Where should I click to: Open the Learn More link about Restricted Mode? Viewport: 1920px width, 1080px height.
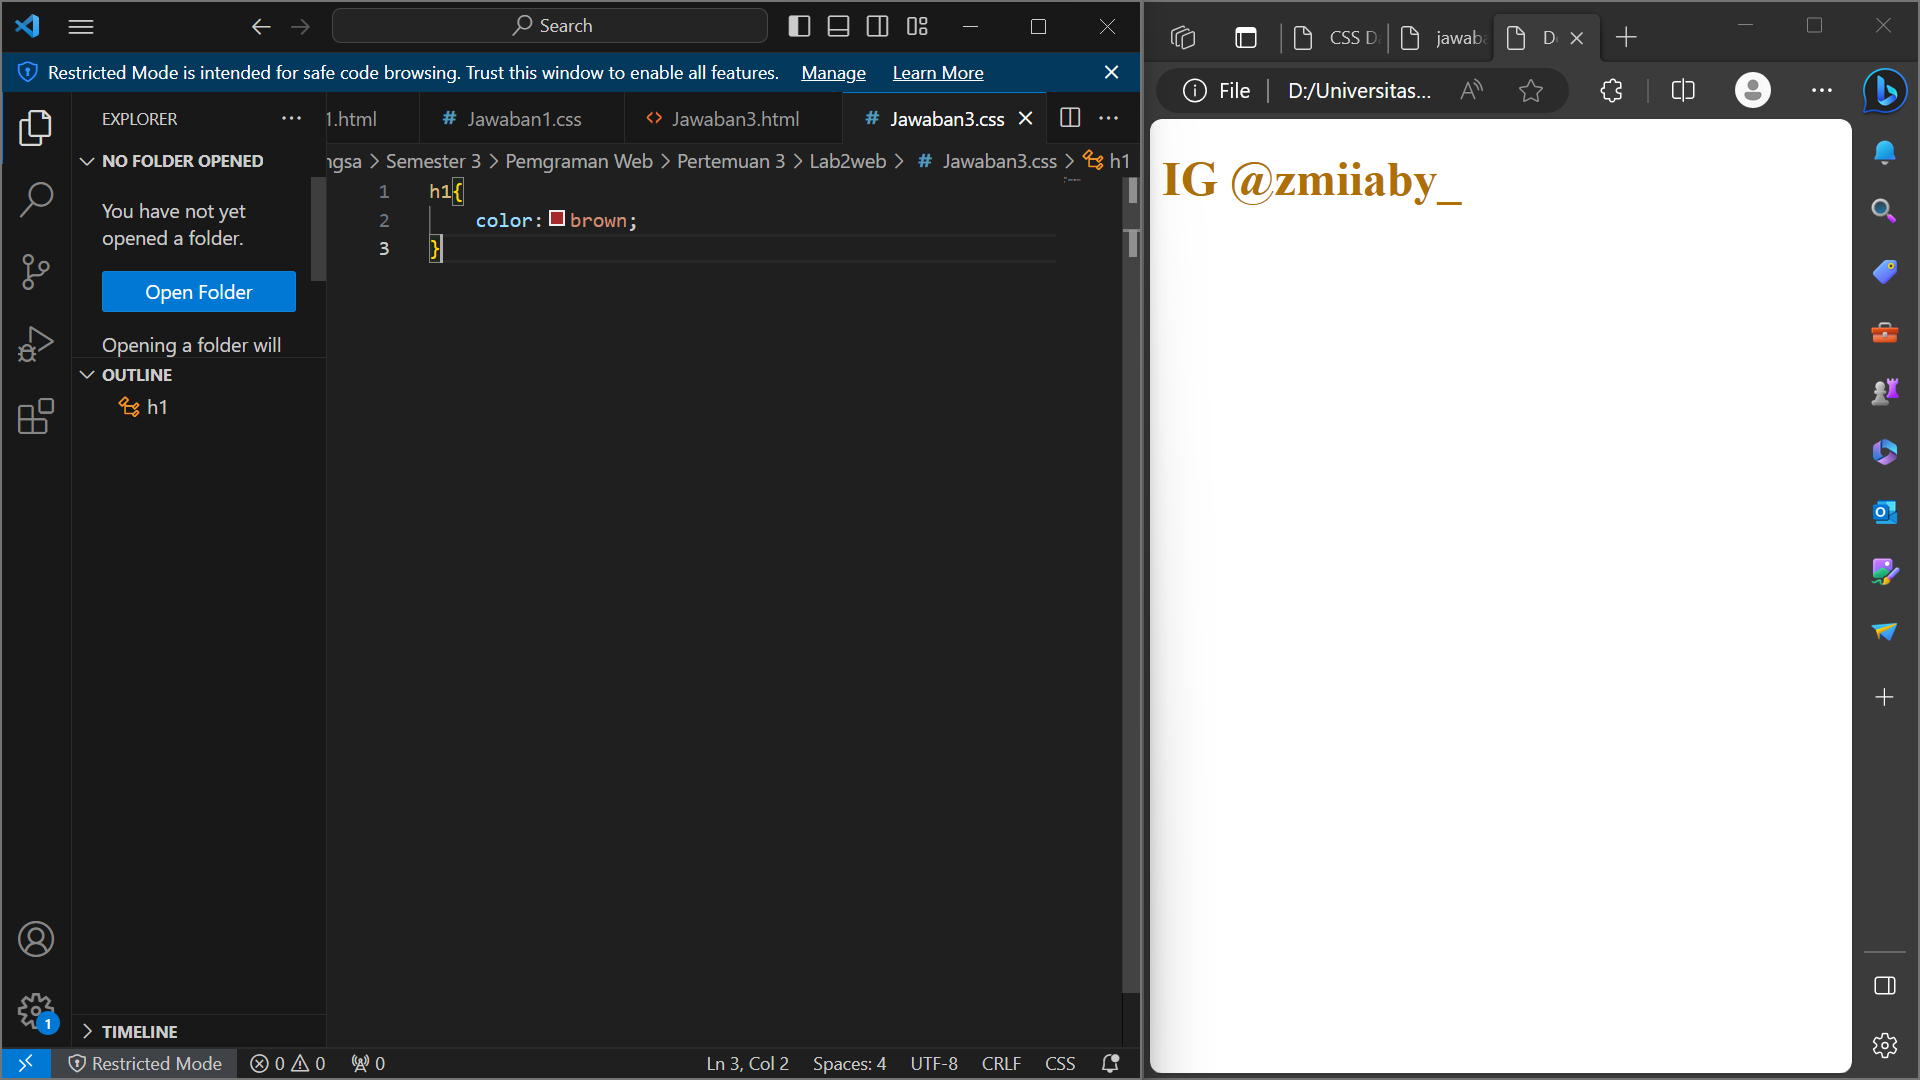(x=937, y=72)
